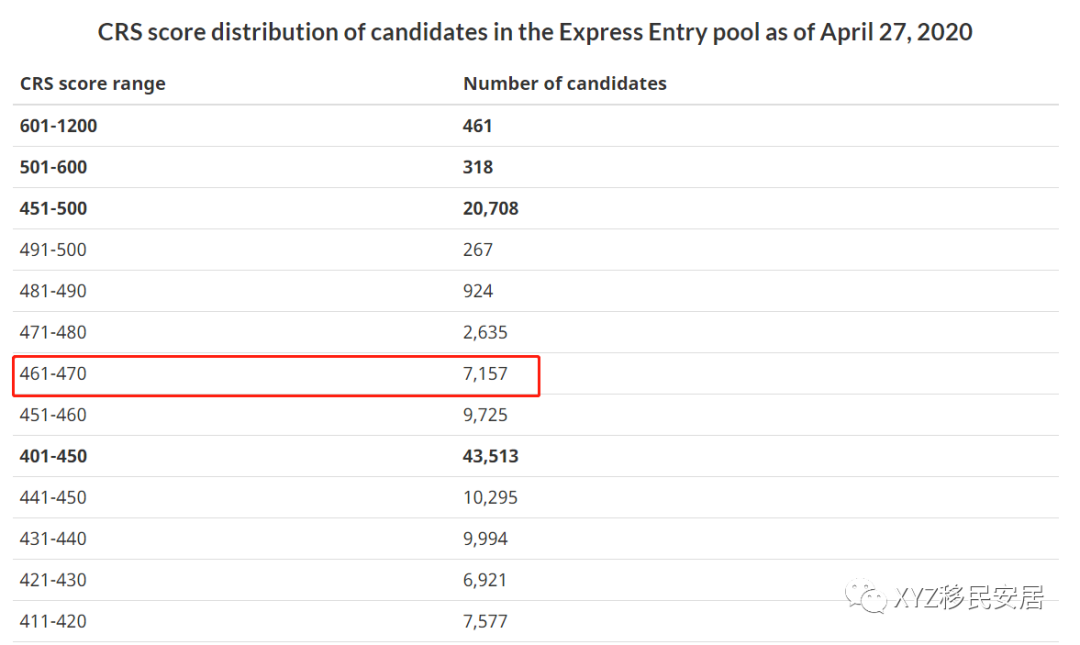Click the bold 451-500 range row
The image size is (1080, 645).
[54, 209]
